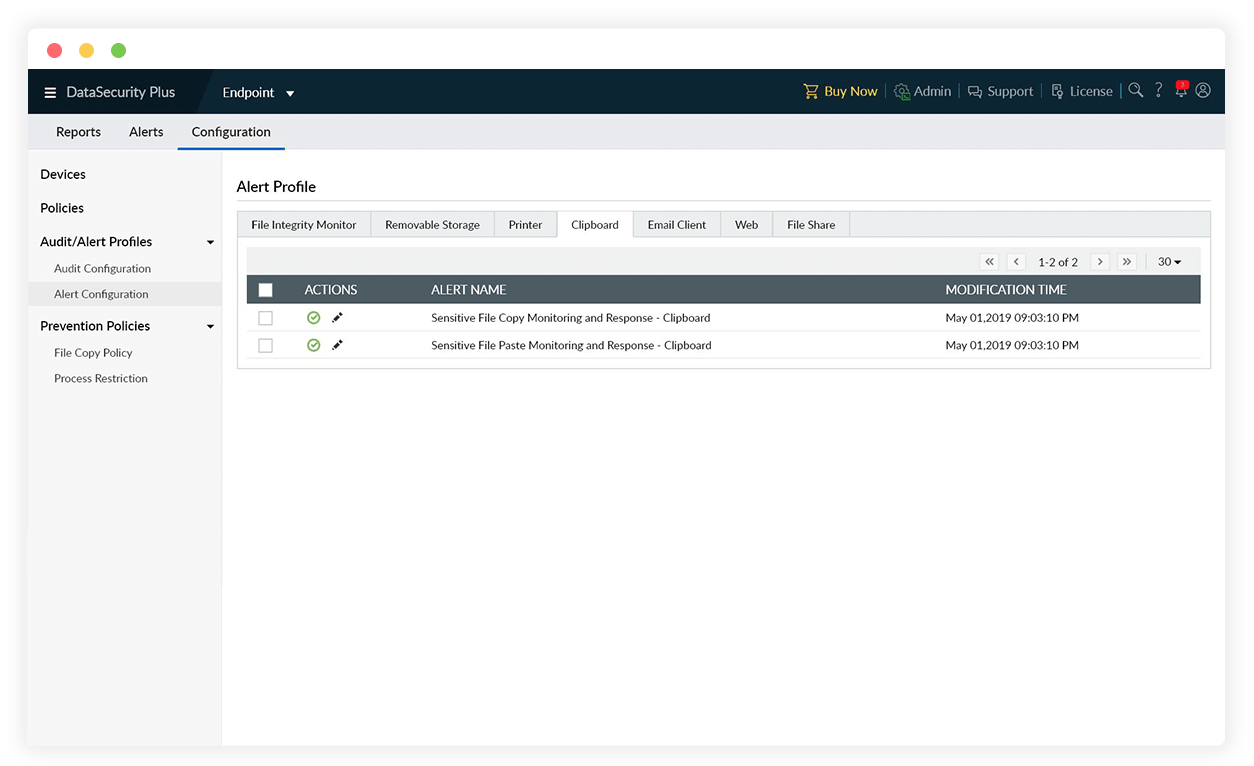Click the search magnifier icon

pos(1135,91)
